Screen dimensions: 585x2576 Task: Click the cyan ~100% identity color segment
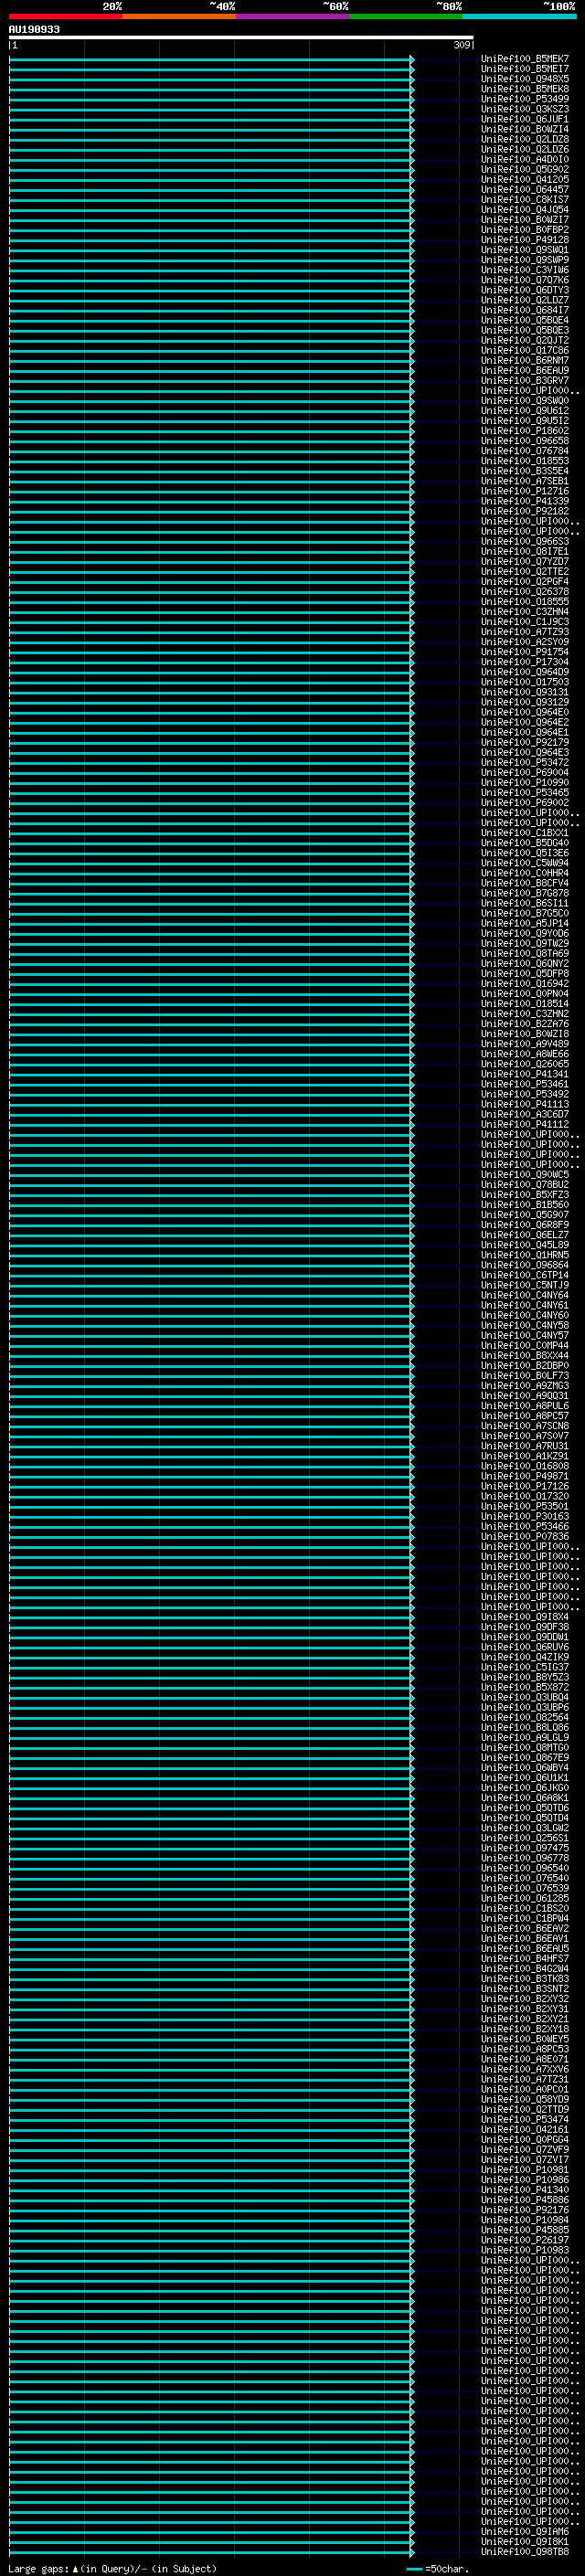click(520, 16)
